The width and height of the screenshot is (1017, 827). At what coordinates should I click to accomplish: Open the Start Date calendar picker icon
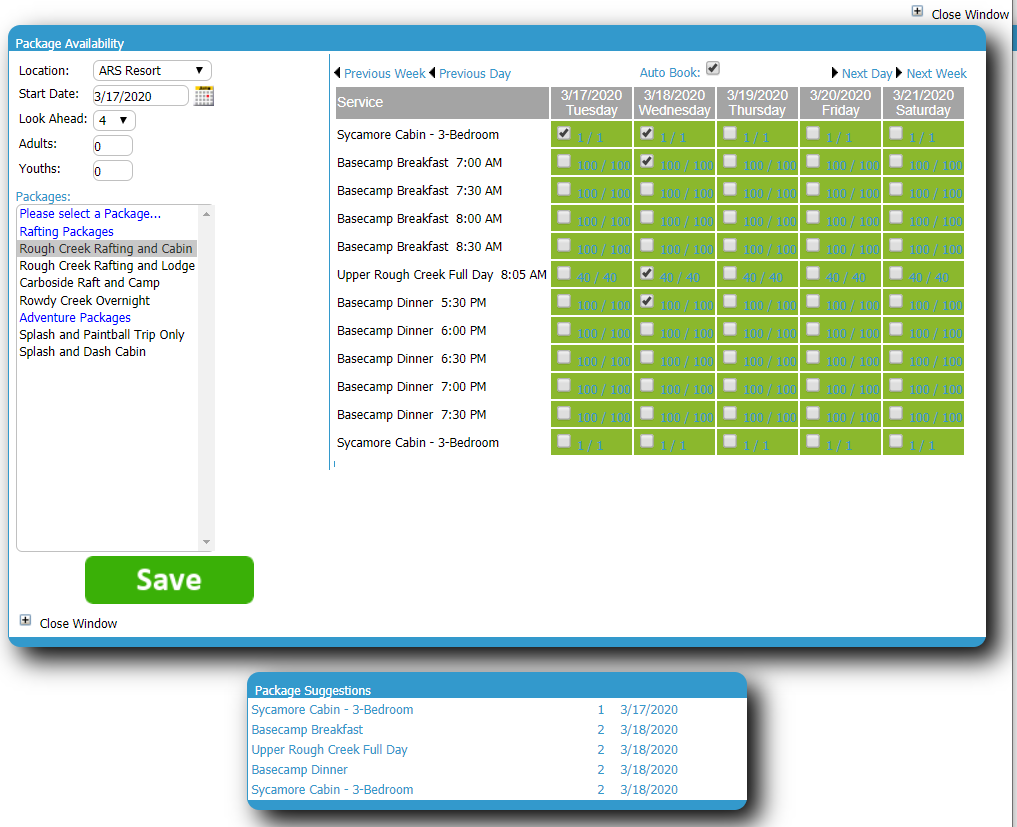[204, 95]
